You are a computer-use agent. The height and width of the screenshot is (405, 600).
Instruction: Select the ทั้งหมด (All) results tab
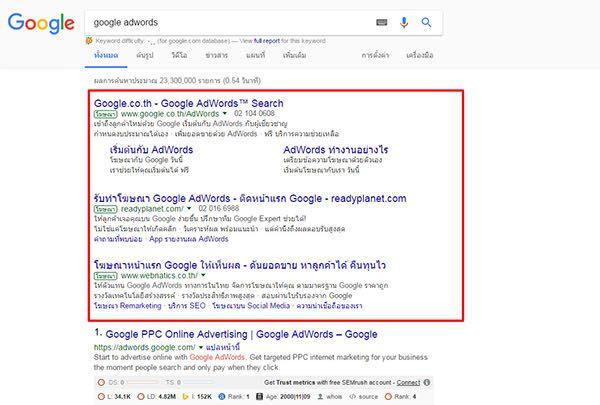click(106, 56)
